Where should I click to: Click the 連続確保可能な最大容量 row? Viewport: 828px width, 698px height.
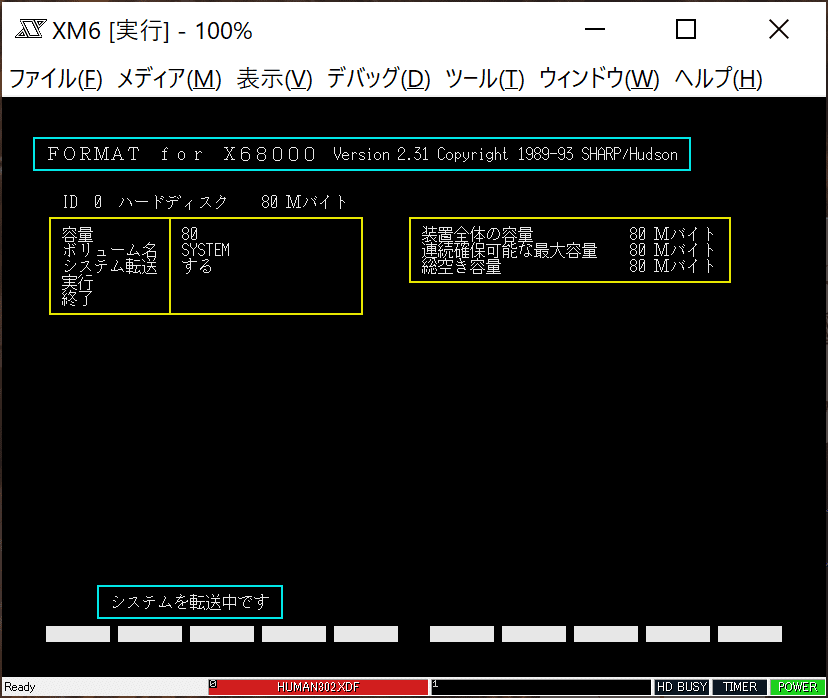pyautogui.click(x=568, y=250)
